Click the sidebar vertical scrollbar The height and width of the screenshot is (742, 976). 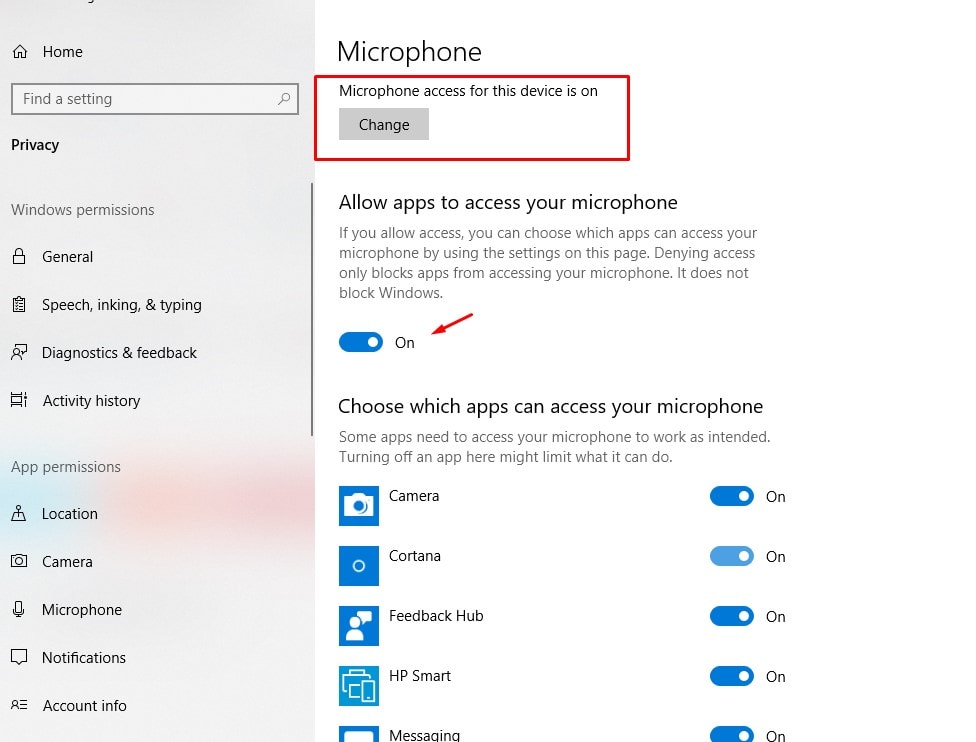pos(312,310)
